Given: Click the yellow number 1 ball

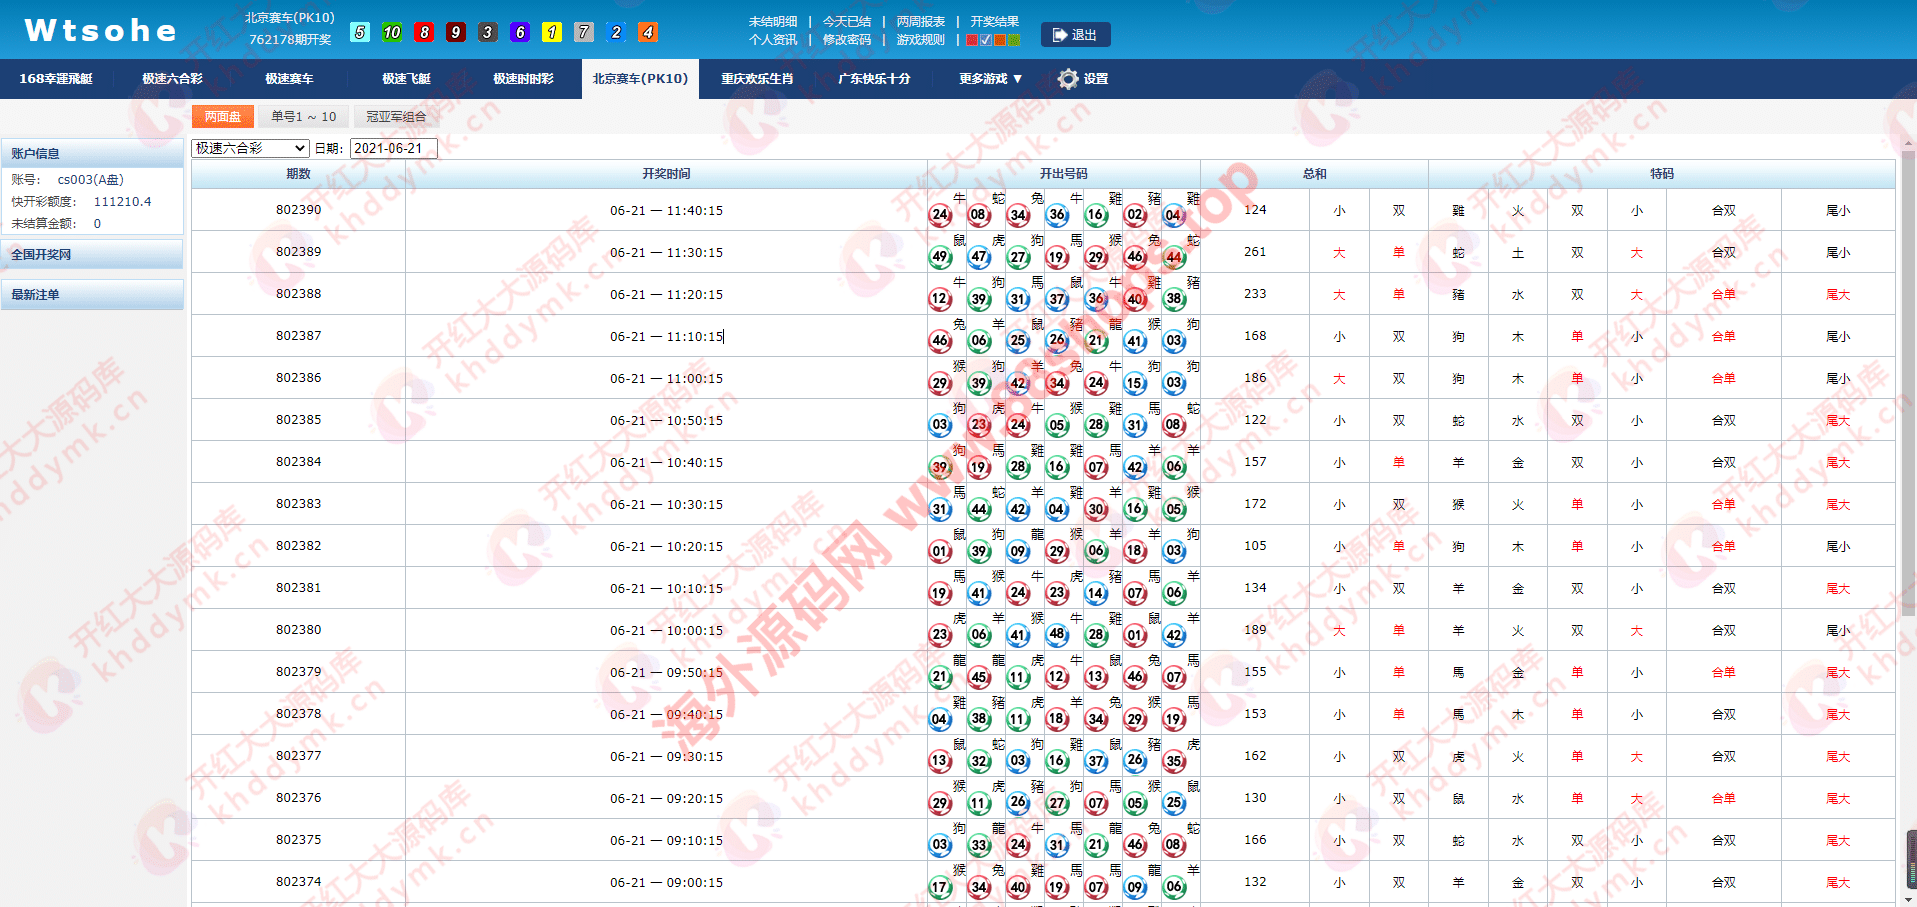Looking at the screenshot, I should click(x=552, y=32).
